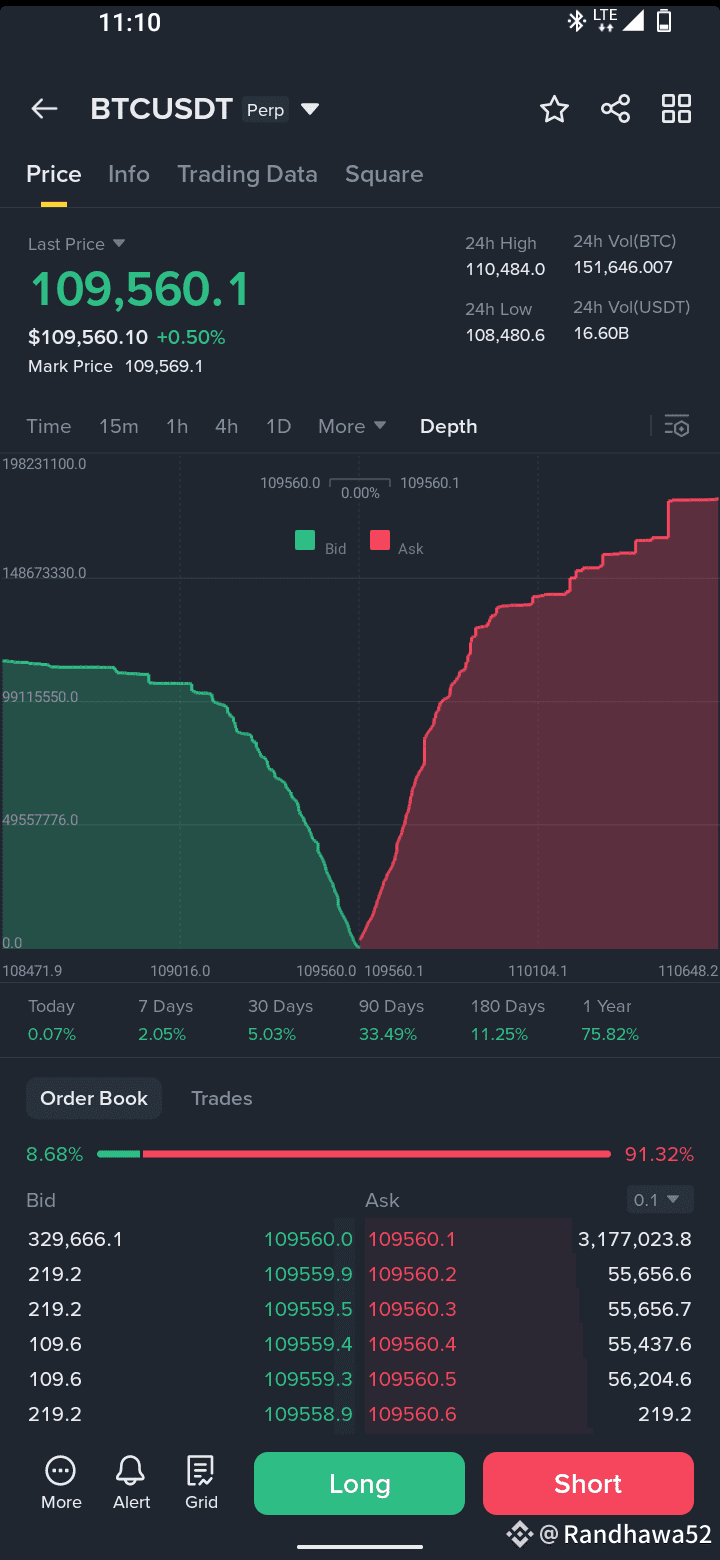Screen dimensions: 720x1560
Task: Open the grid layout menu icon at top right
Action: pos(677,109)
